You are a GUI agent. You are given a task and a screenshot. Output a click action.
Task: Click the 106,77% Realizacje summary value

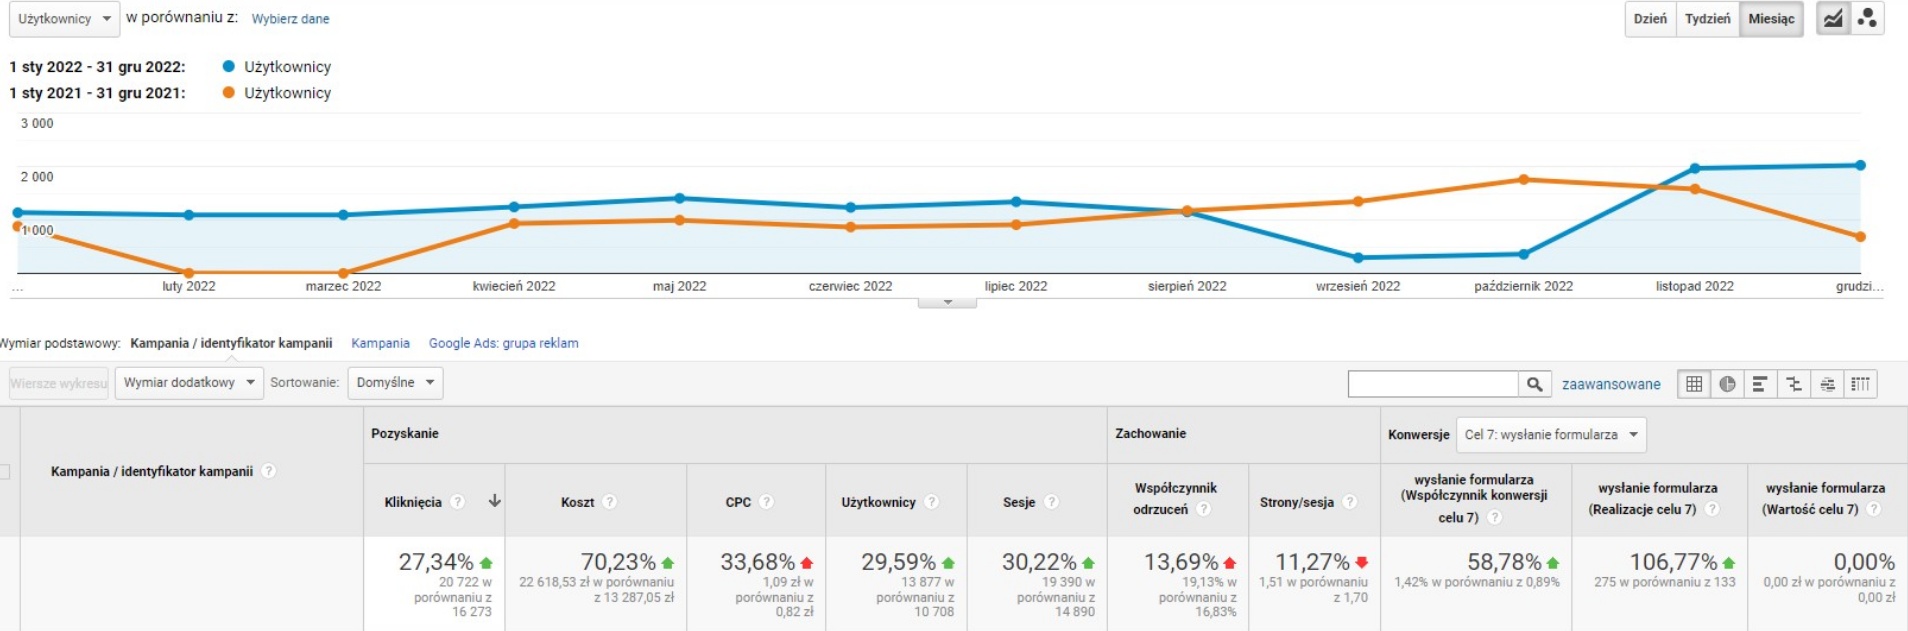tap(1673, 562)
